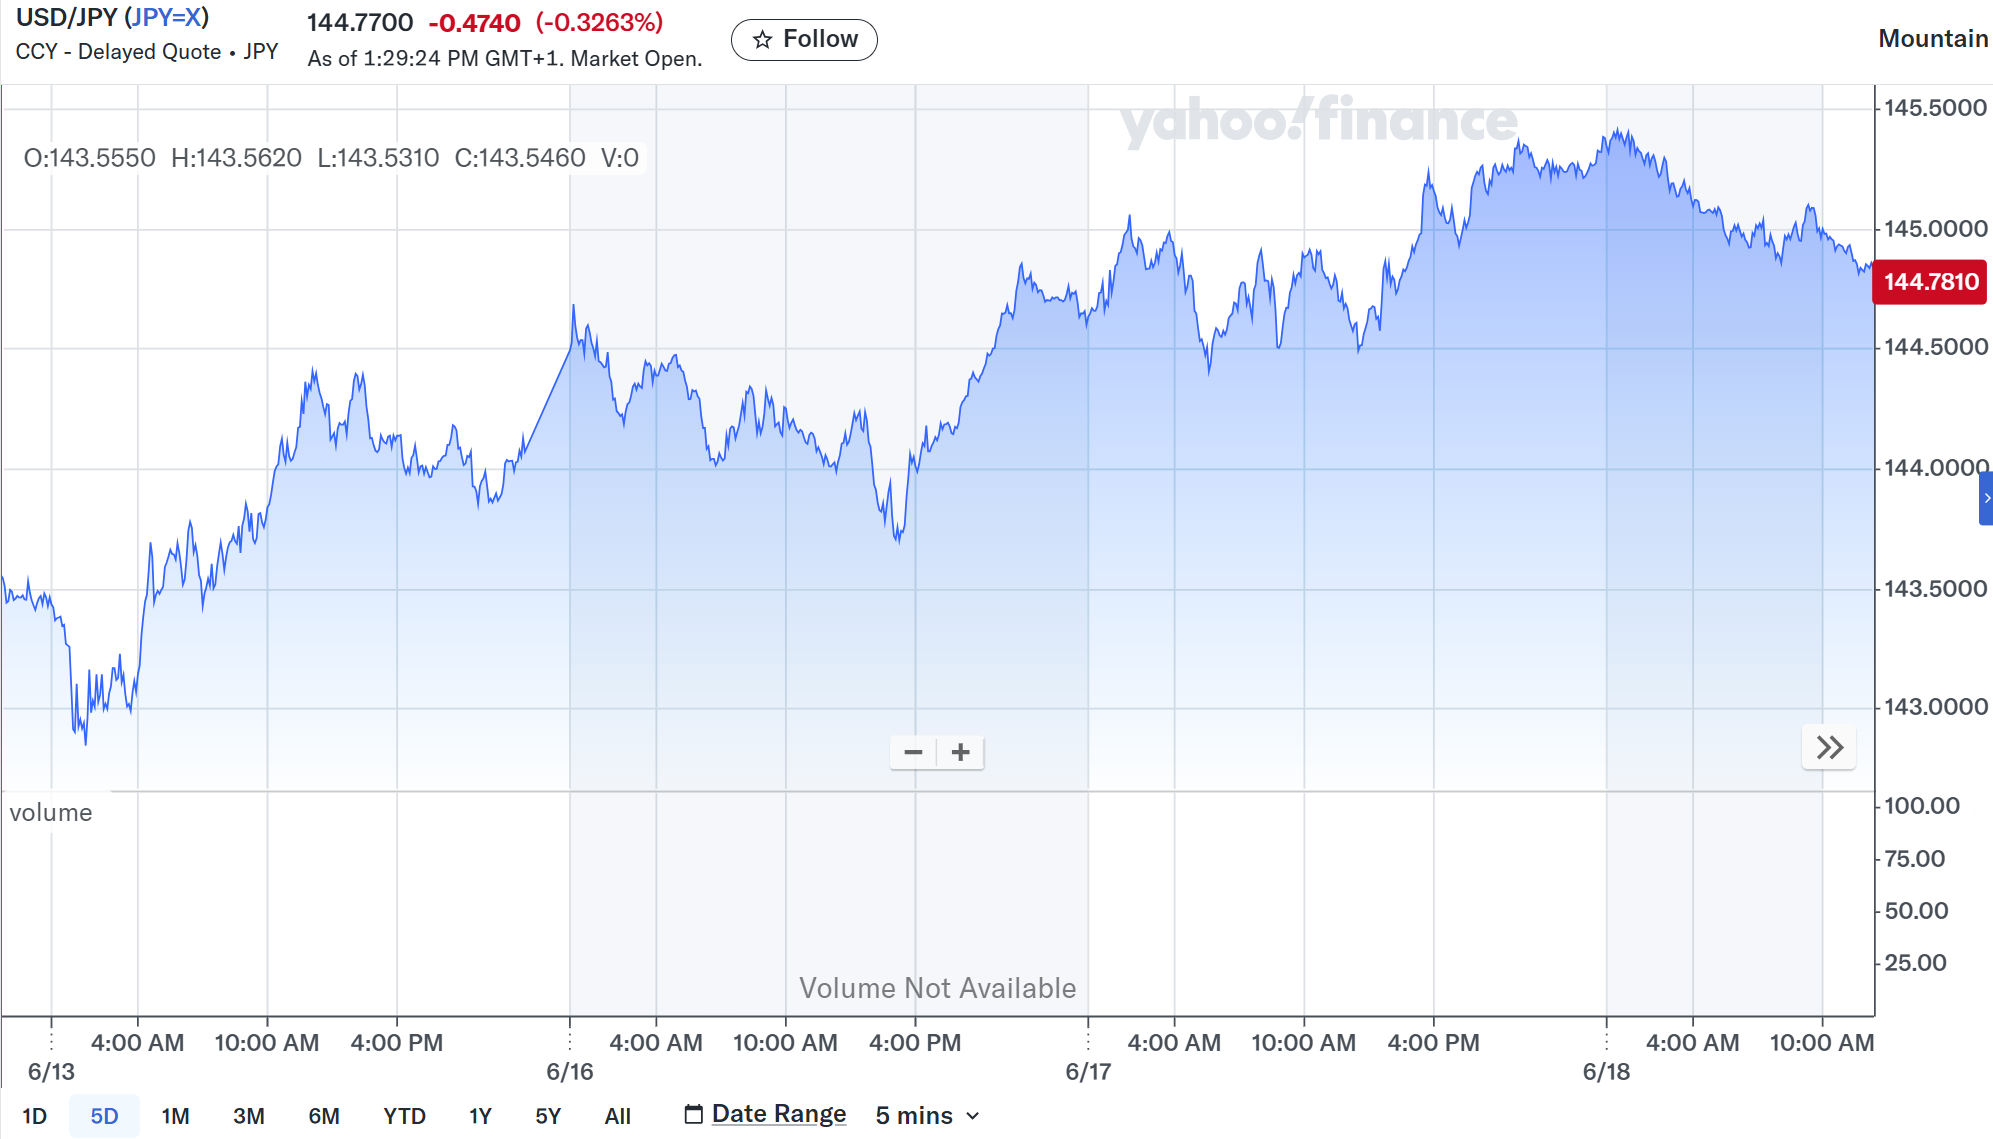This screenshot has width=1993, height=1139.
Task: Switch to the 1M range
Action: tap(175, 1116)
